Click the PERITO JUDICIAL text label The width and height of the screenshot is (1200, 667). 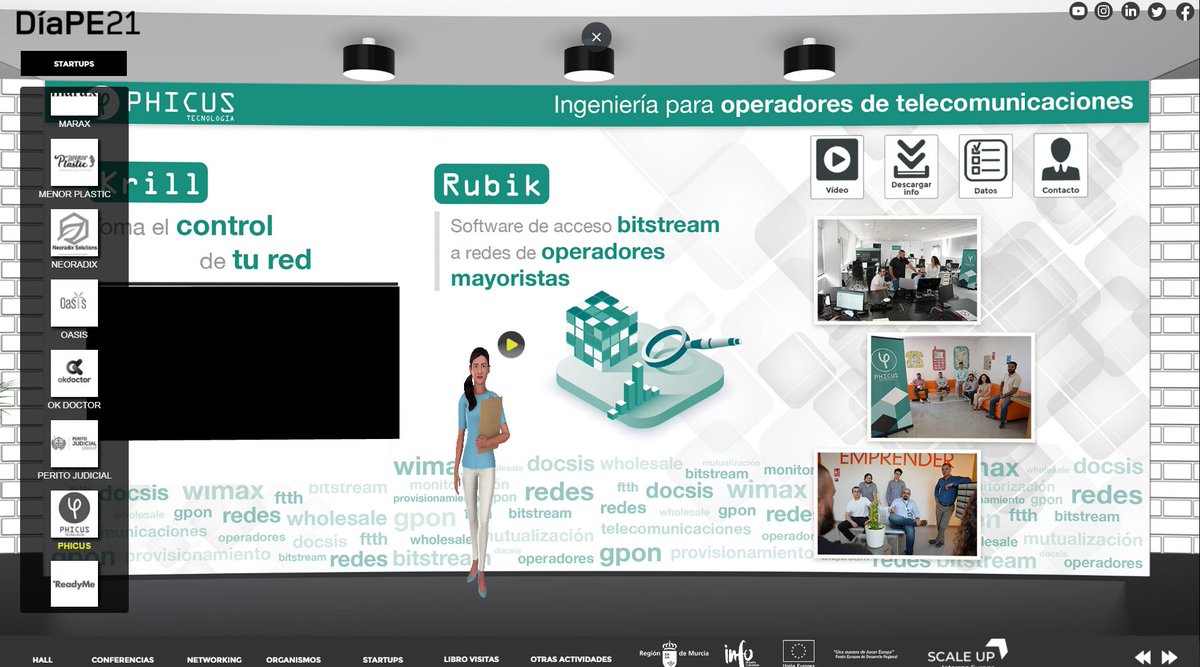tap(74, 475)
